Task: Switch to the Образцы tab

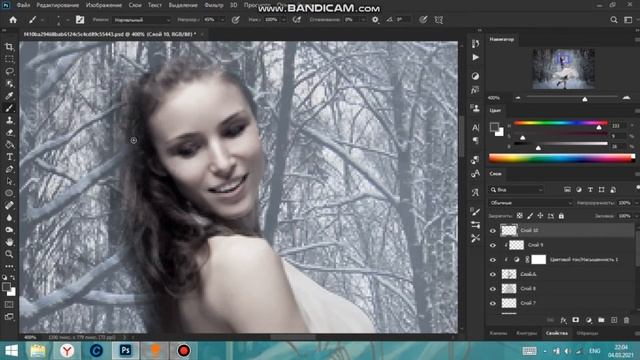Action: tap(587, 333)
